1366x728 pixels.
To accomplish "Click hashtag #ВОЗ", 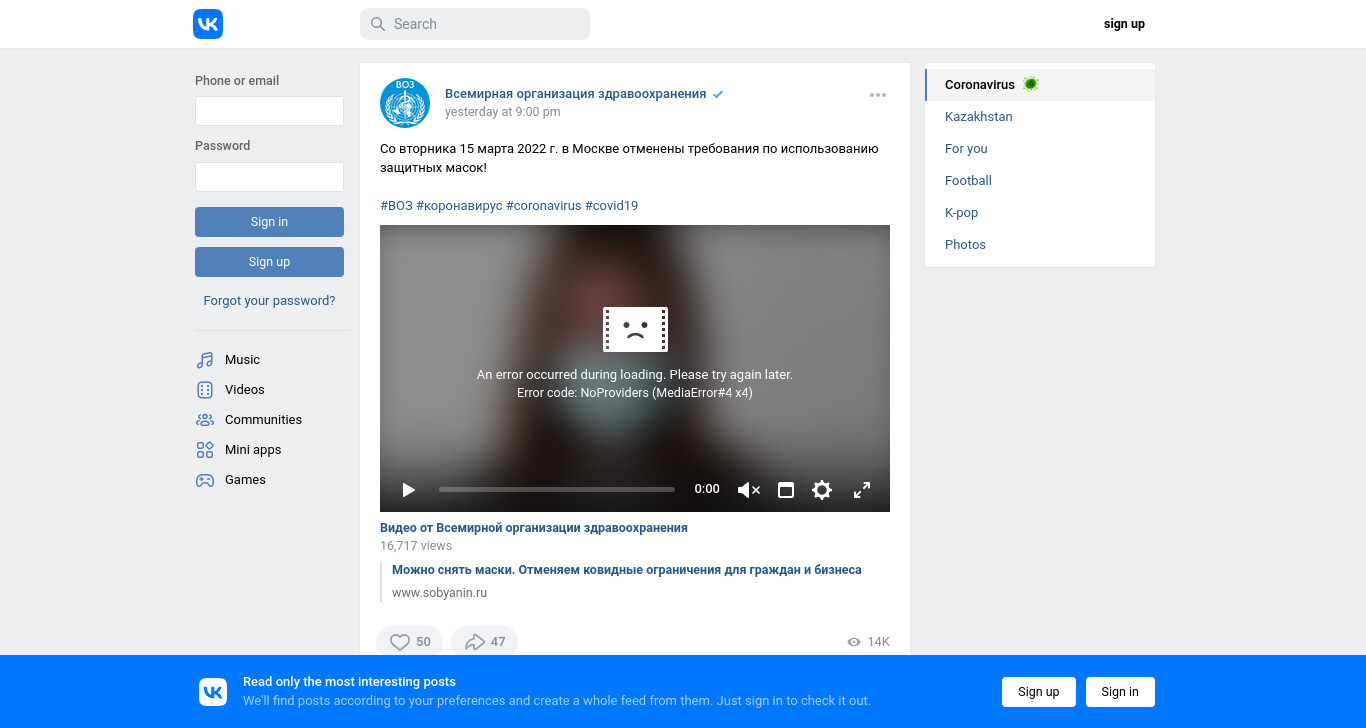I will [x=396, y=206].
